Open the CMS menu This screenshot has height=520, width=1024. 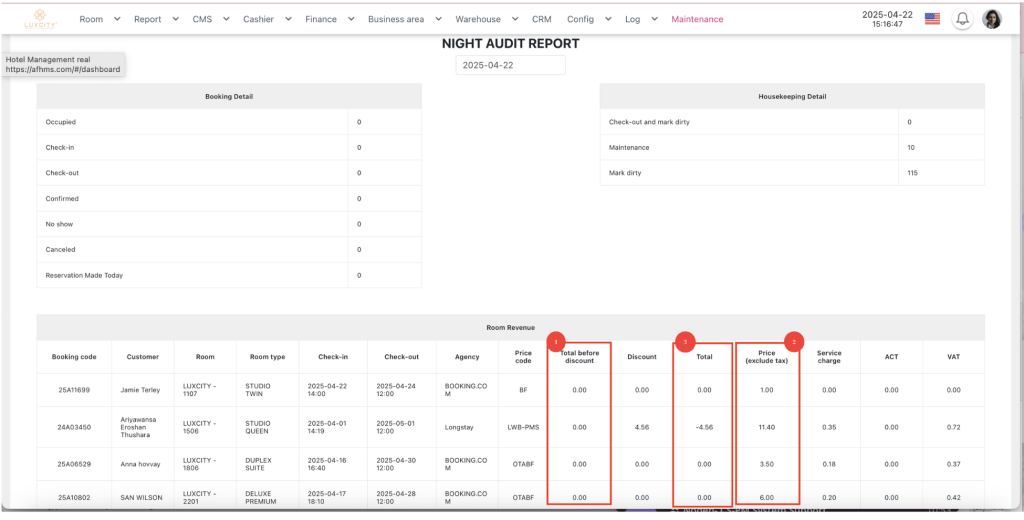(x=209, y=19)
